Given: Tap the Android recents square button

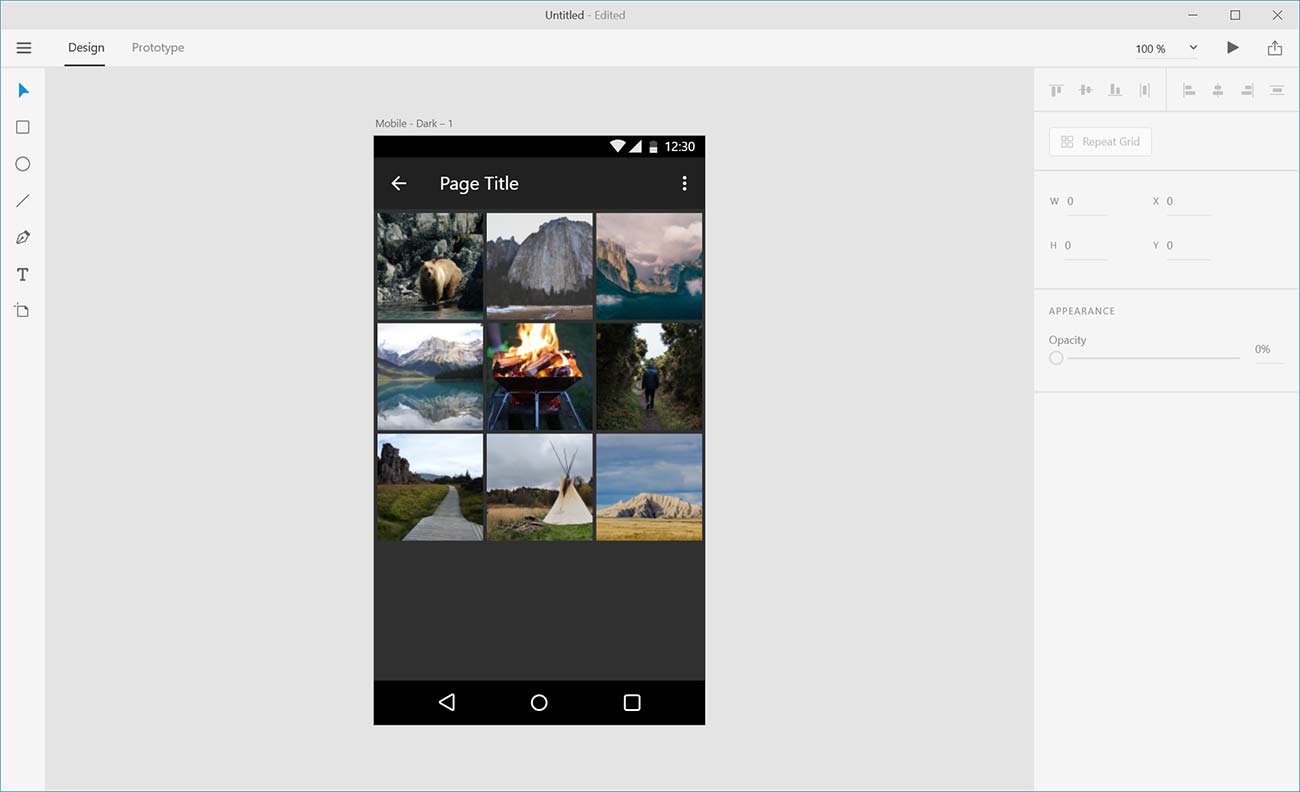Looking at the screenshot, I should (x=632, y=703).
